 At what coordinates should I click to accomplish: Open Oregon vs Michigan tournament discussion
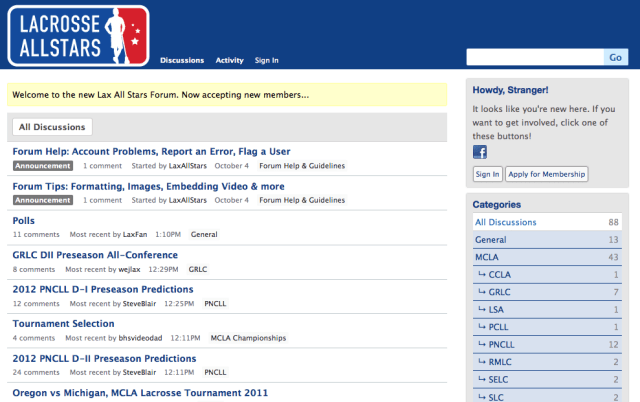[140, 393]
